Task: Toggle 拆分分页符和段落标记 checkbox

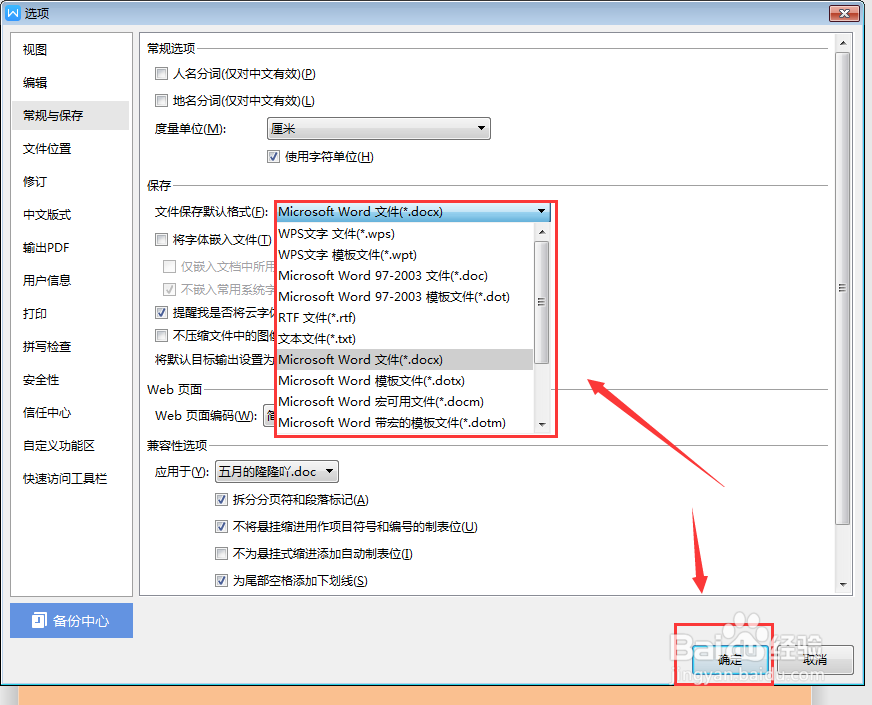Action: pos(221,500)
